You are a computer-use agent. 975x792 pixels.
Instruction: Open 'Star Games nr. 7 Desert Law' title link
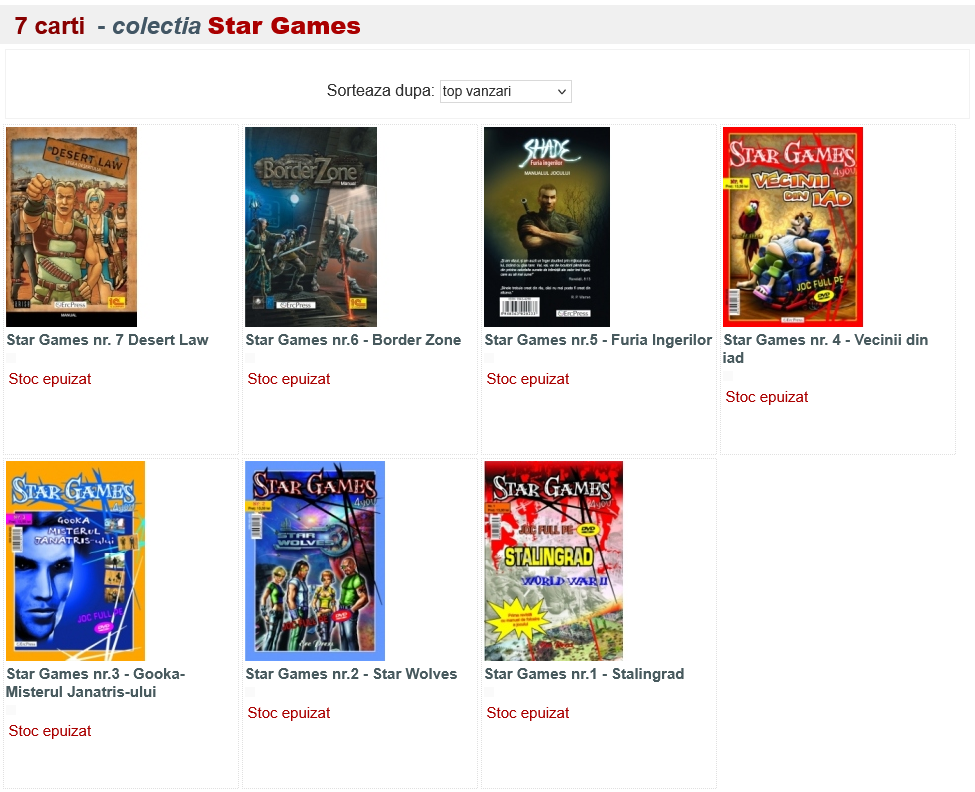[x=108, y=340]
